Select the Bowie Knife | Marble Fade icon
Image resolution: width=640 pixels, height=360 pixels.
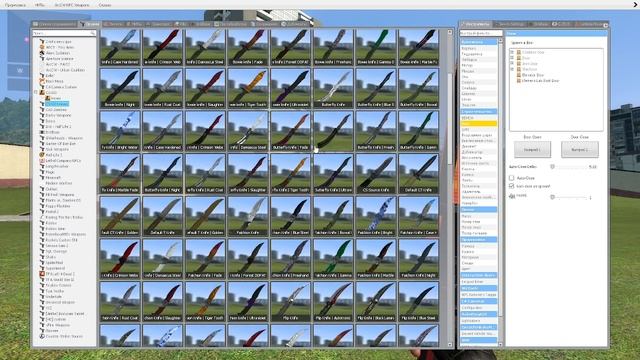[x=418, y=47]
